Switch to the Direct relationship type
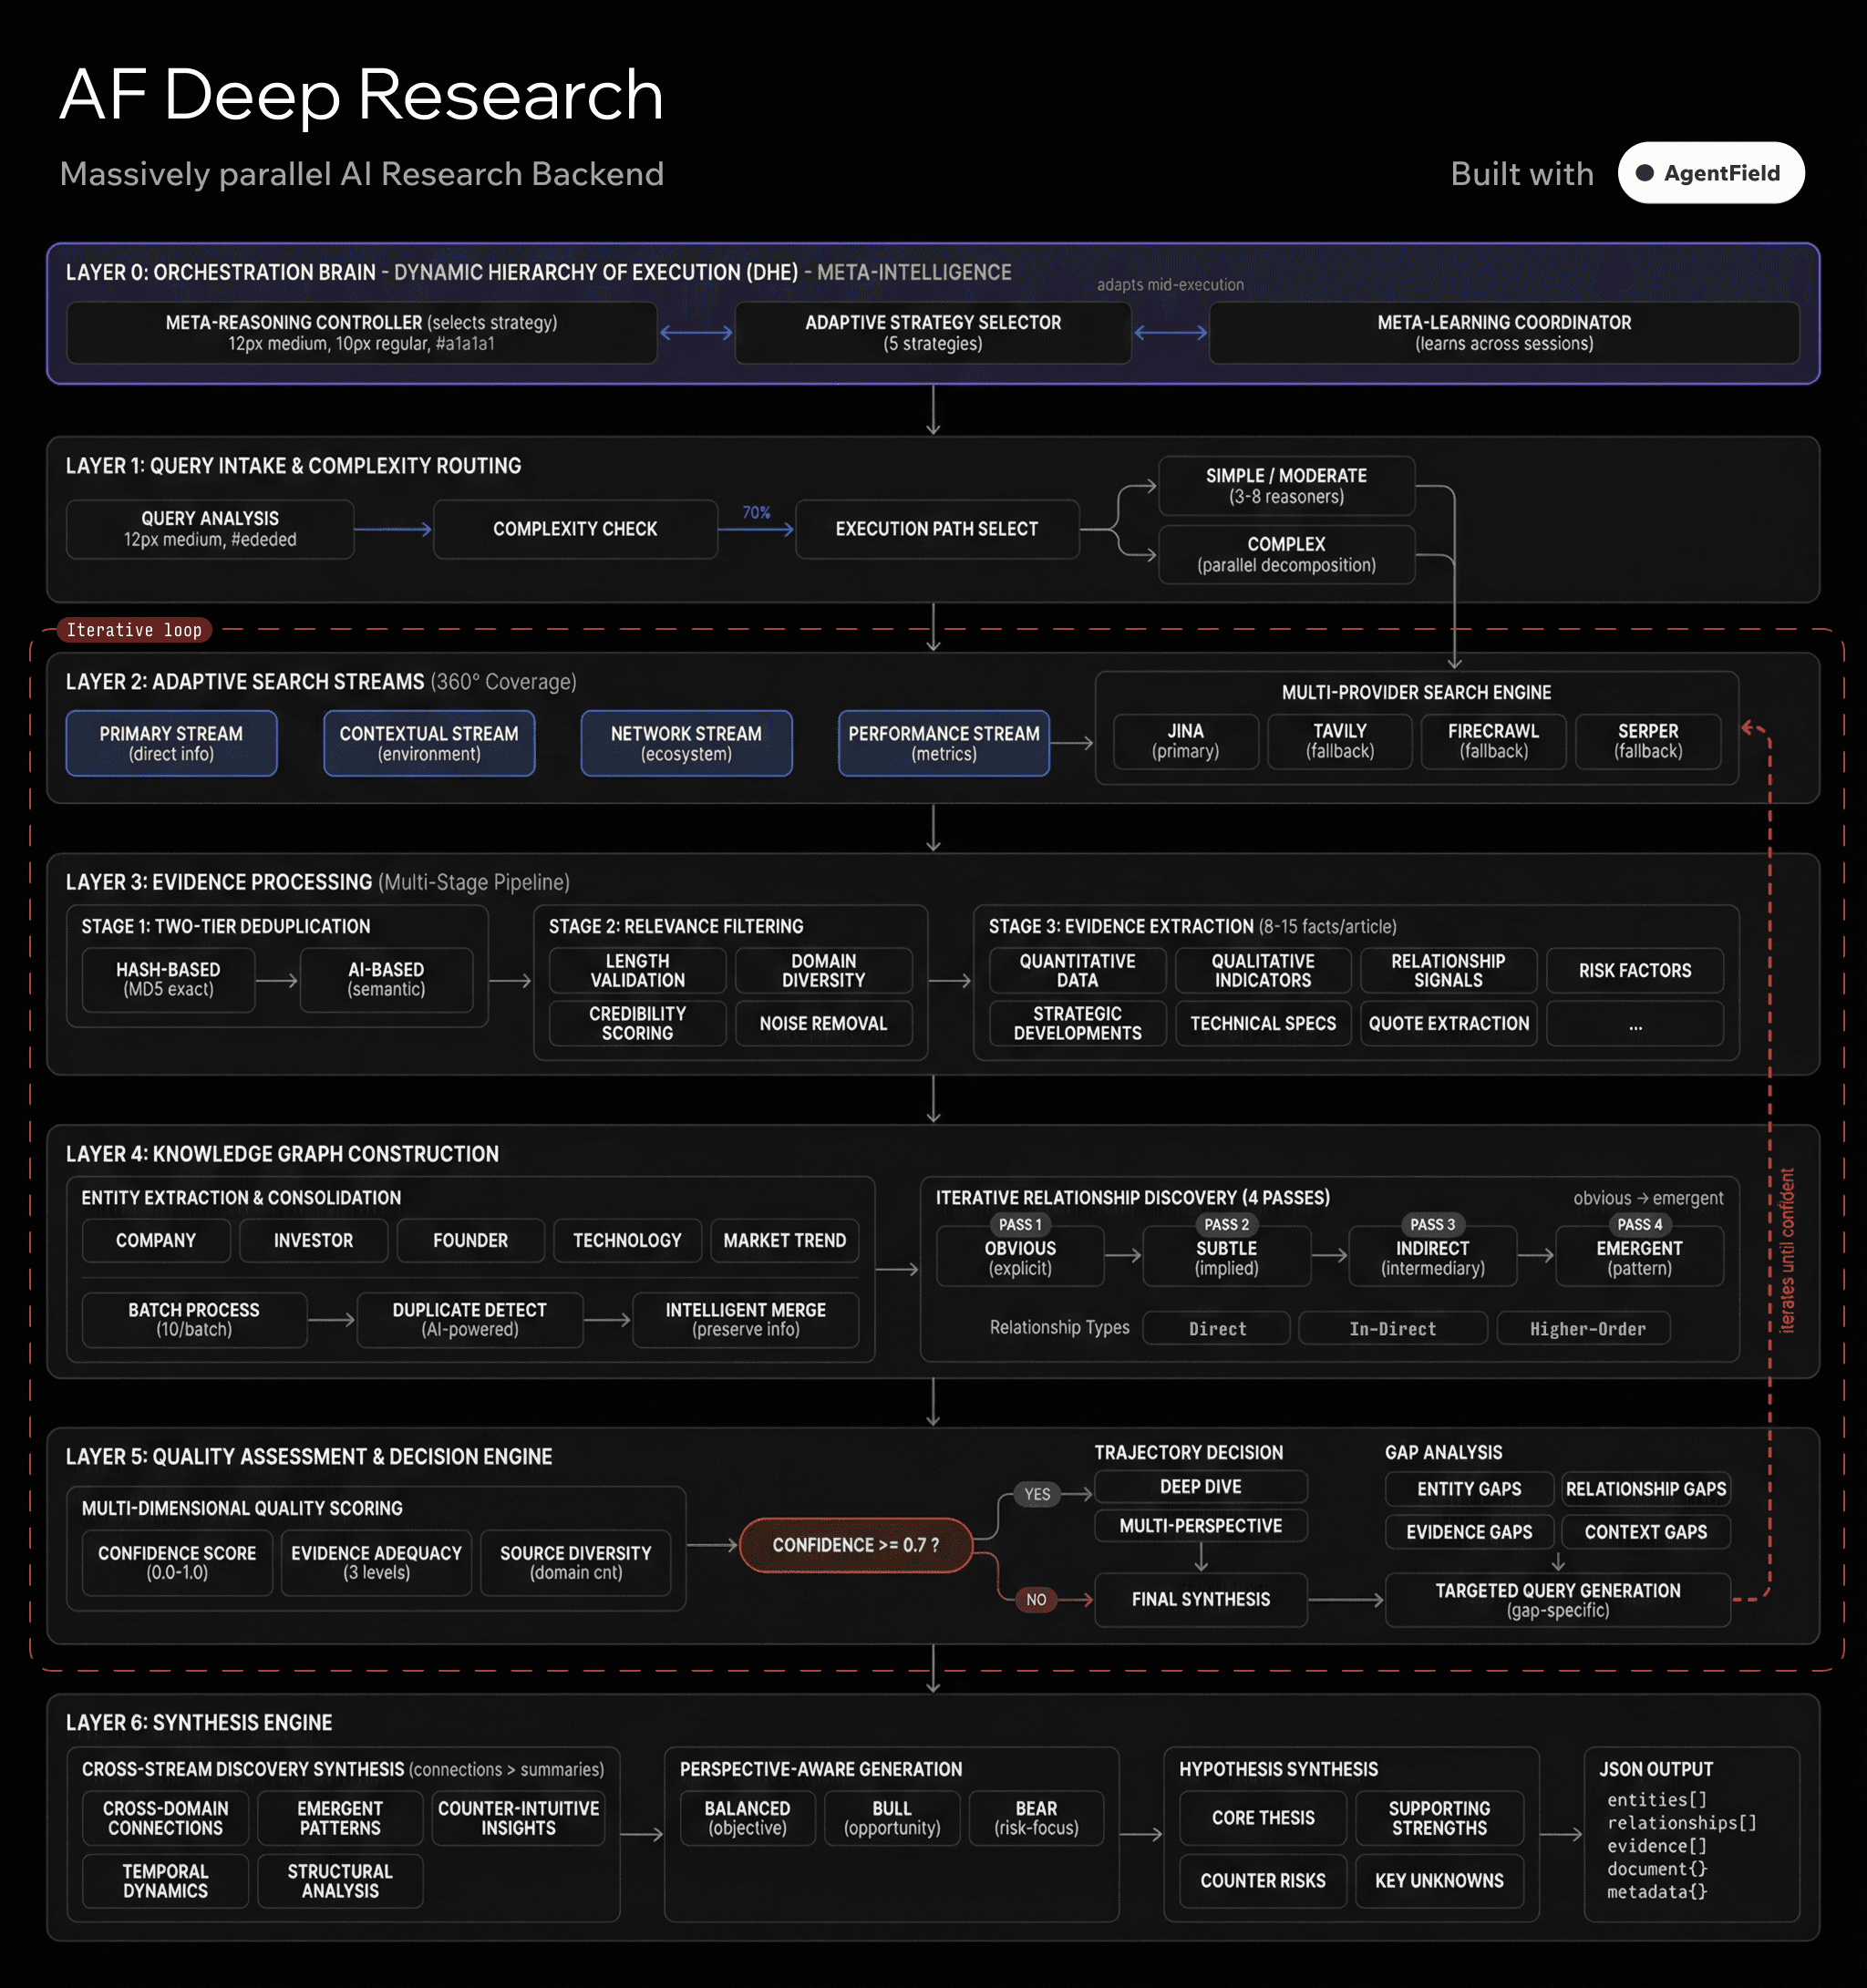 tap(1216, 1328)
